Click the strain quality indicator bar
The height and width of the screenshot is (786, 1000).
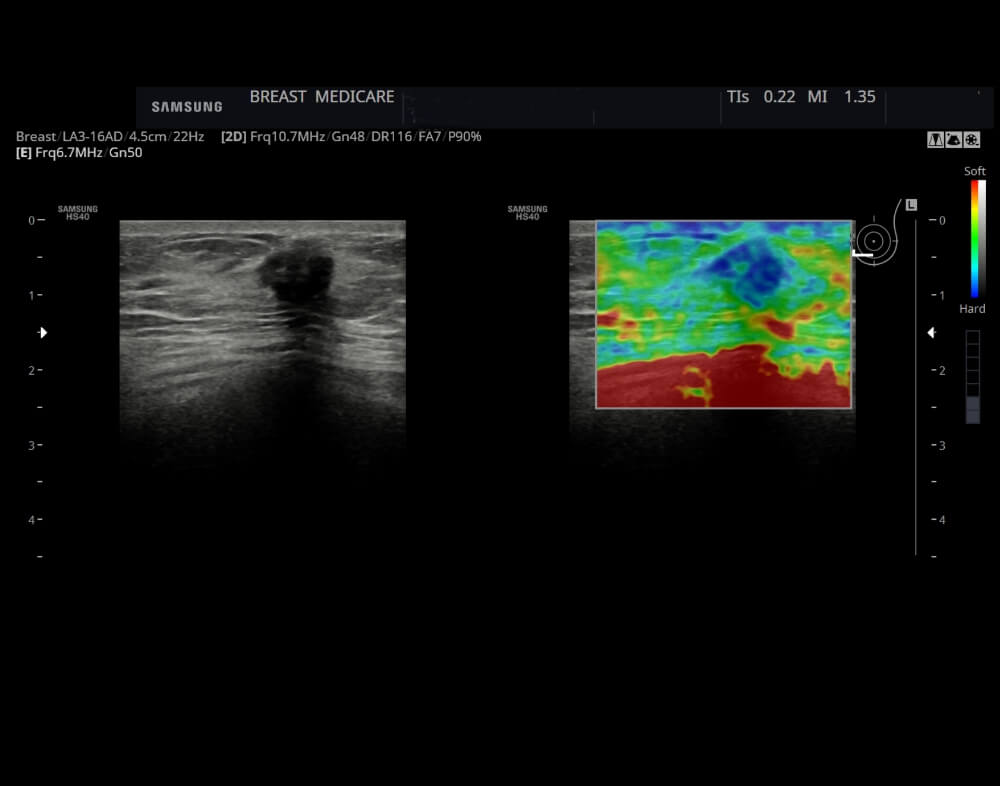(x=973, y=377)
